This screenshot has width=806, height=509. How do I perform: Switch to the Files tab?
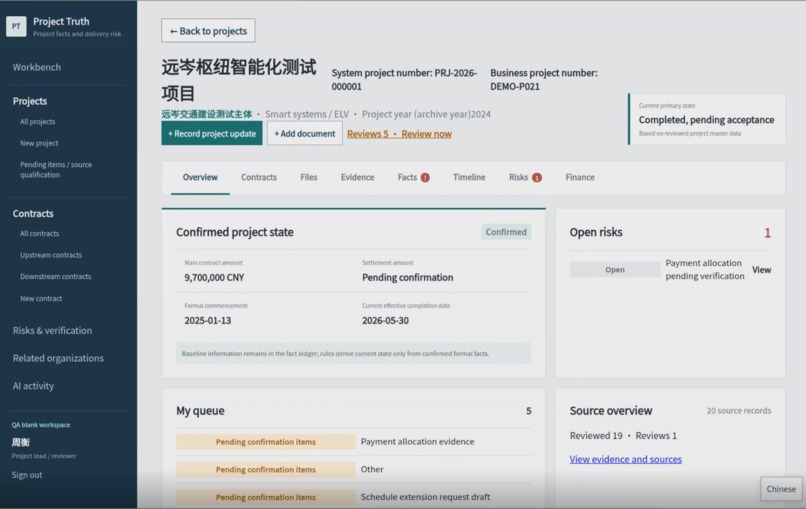click(x=308, y=177)
